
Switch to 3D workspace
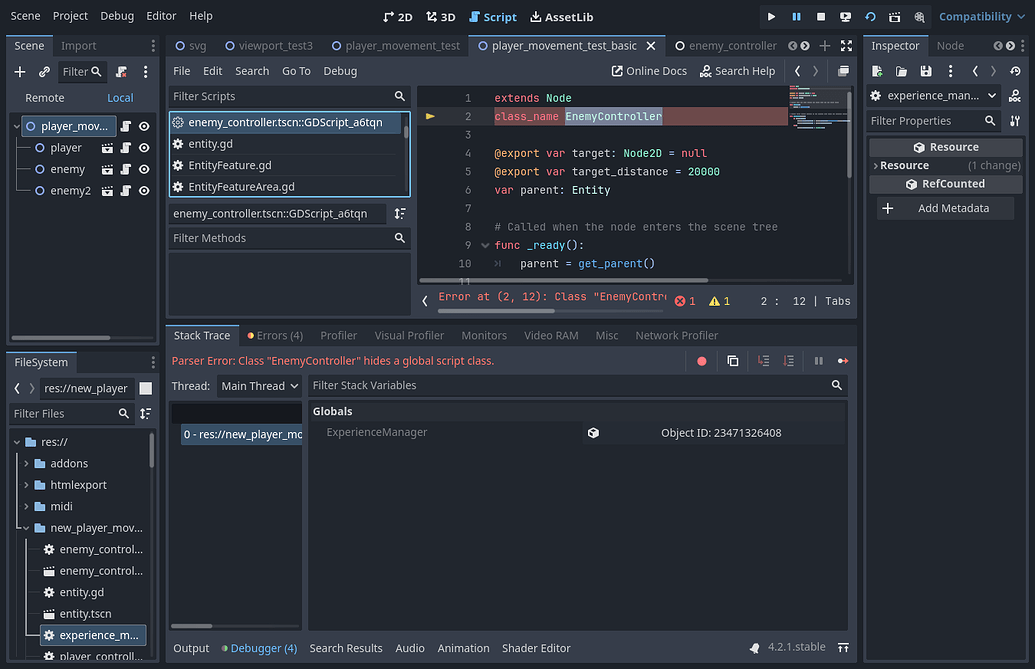pyautogui.click(x=441, y=16)
